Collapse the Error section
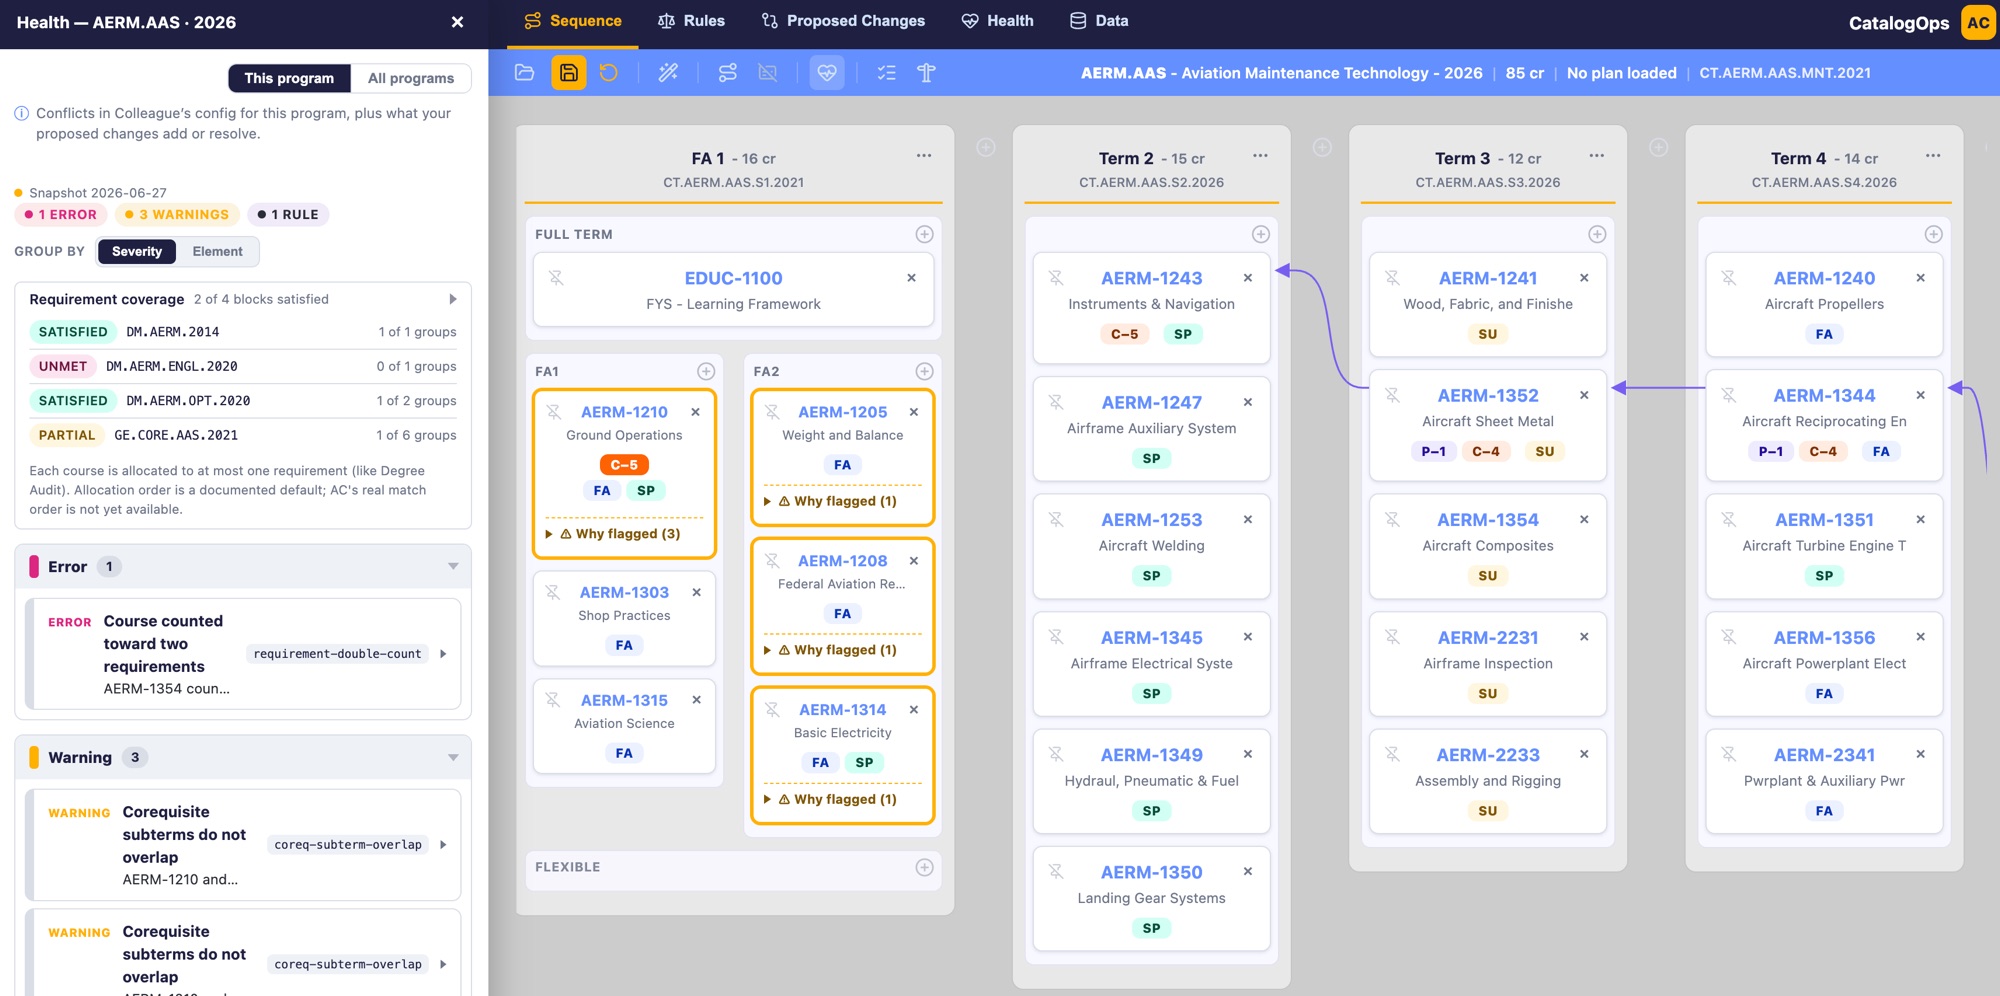 pos(453,566)
